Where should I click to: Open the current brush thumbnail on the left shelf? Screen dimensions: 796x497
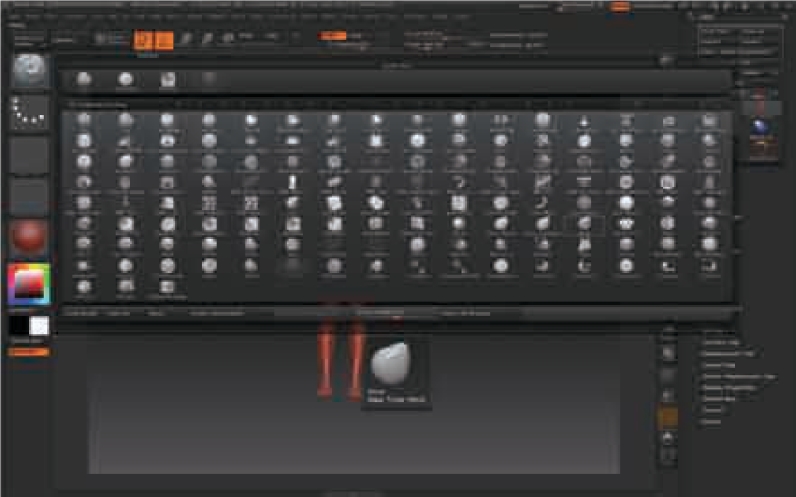click(29, 70)
